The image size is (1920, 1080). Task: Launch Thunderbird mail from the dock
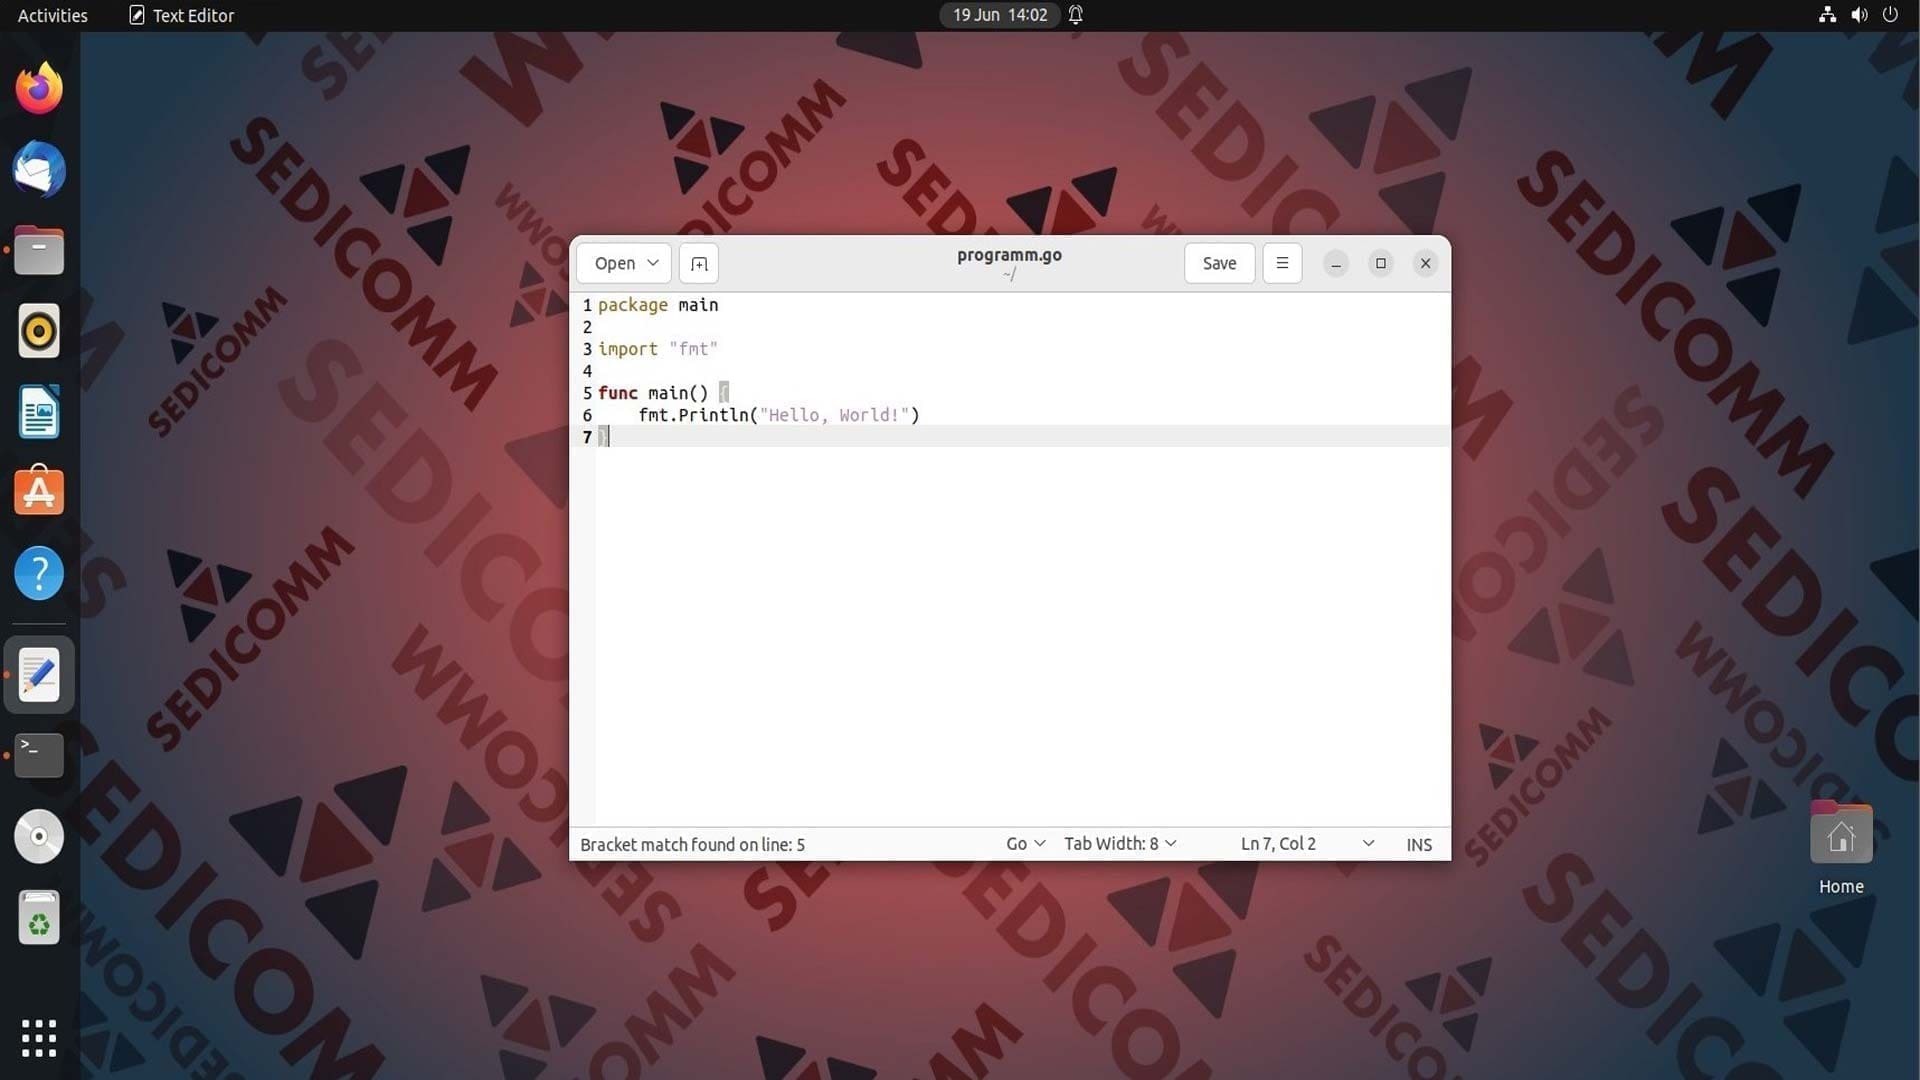tap(39, 169)
